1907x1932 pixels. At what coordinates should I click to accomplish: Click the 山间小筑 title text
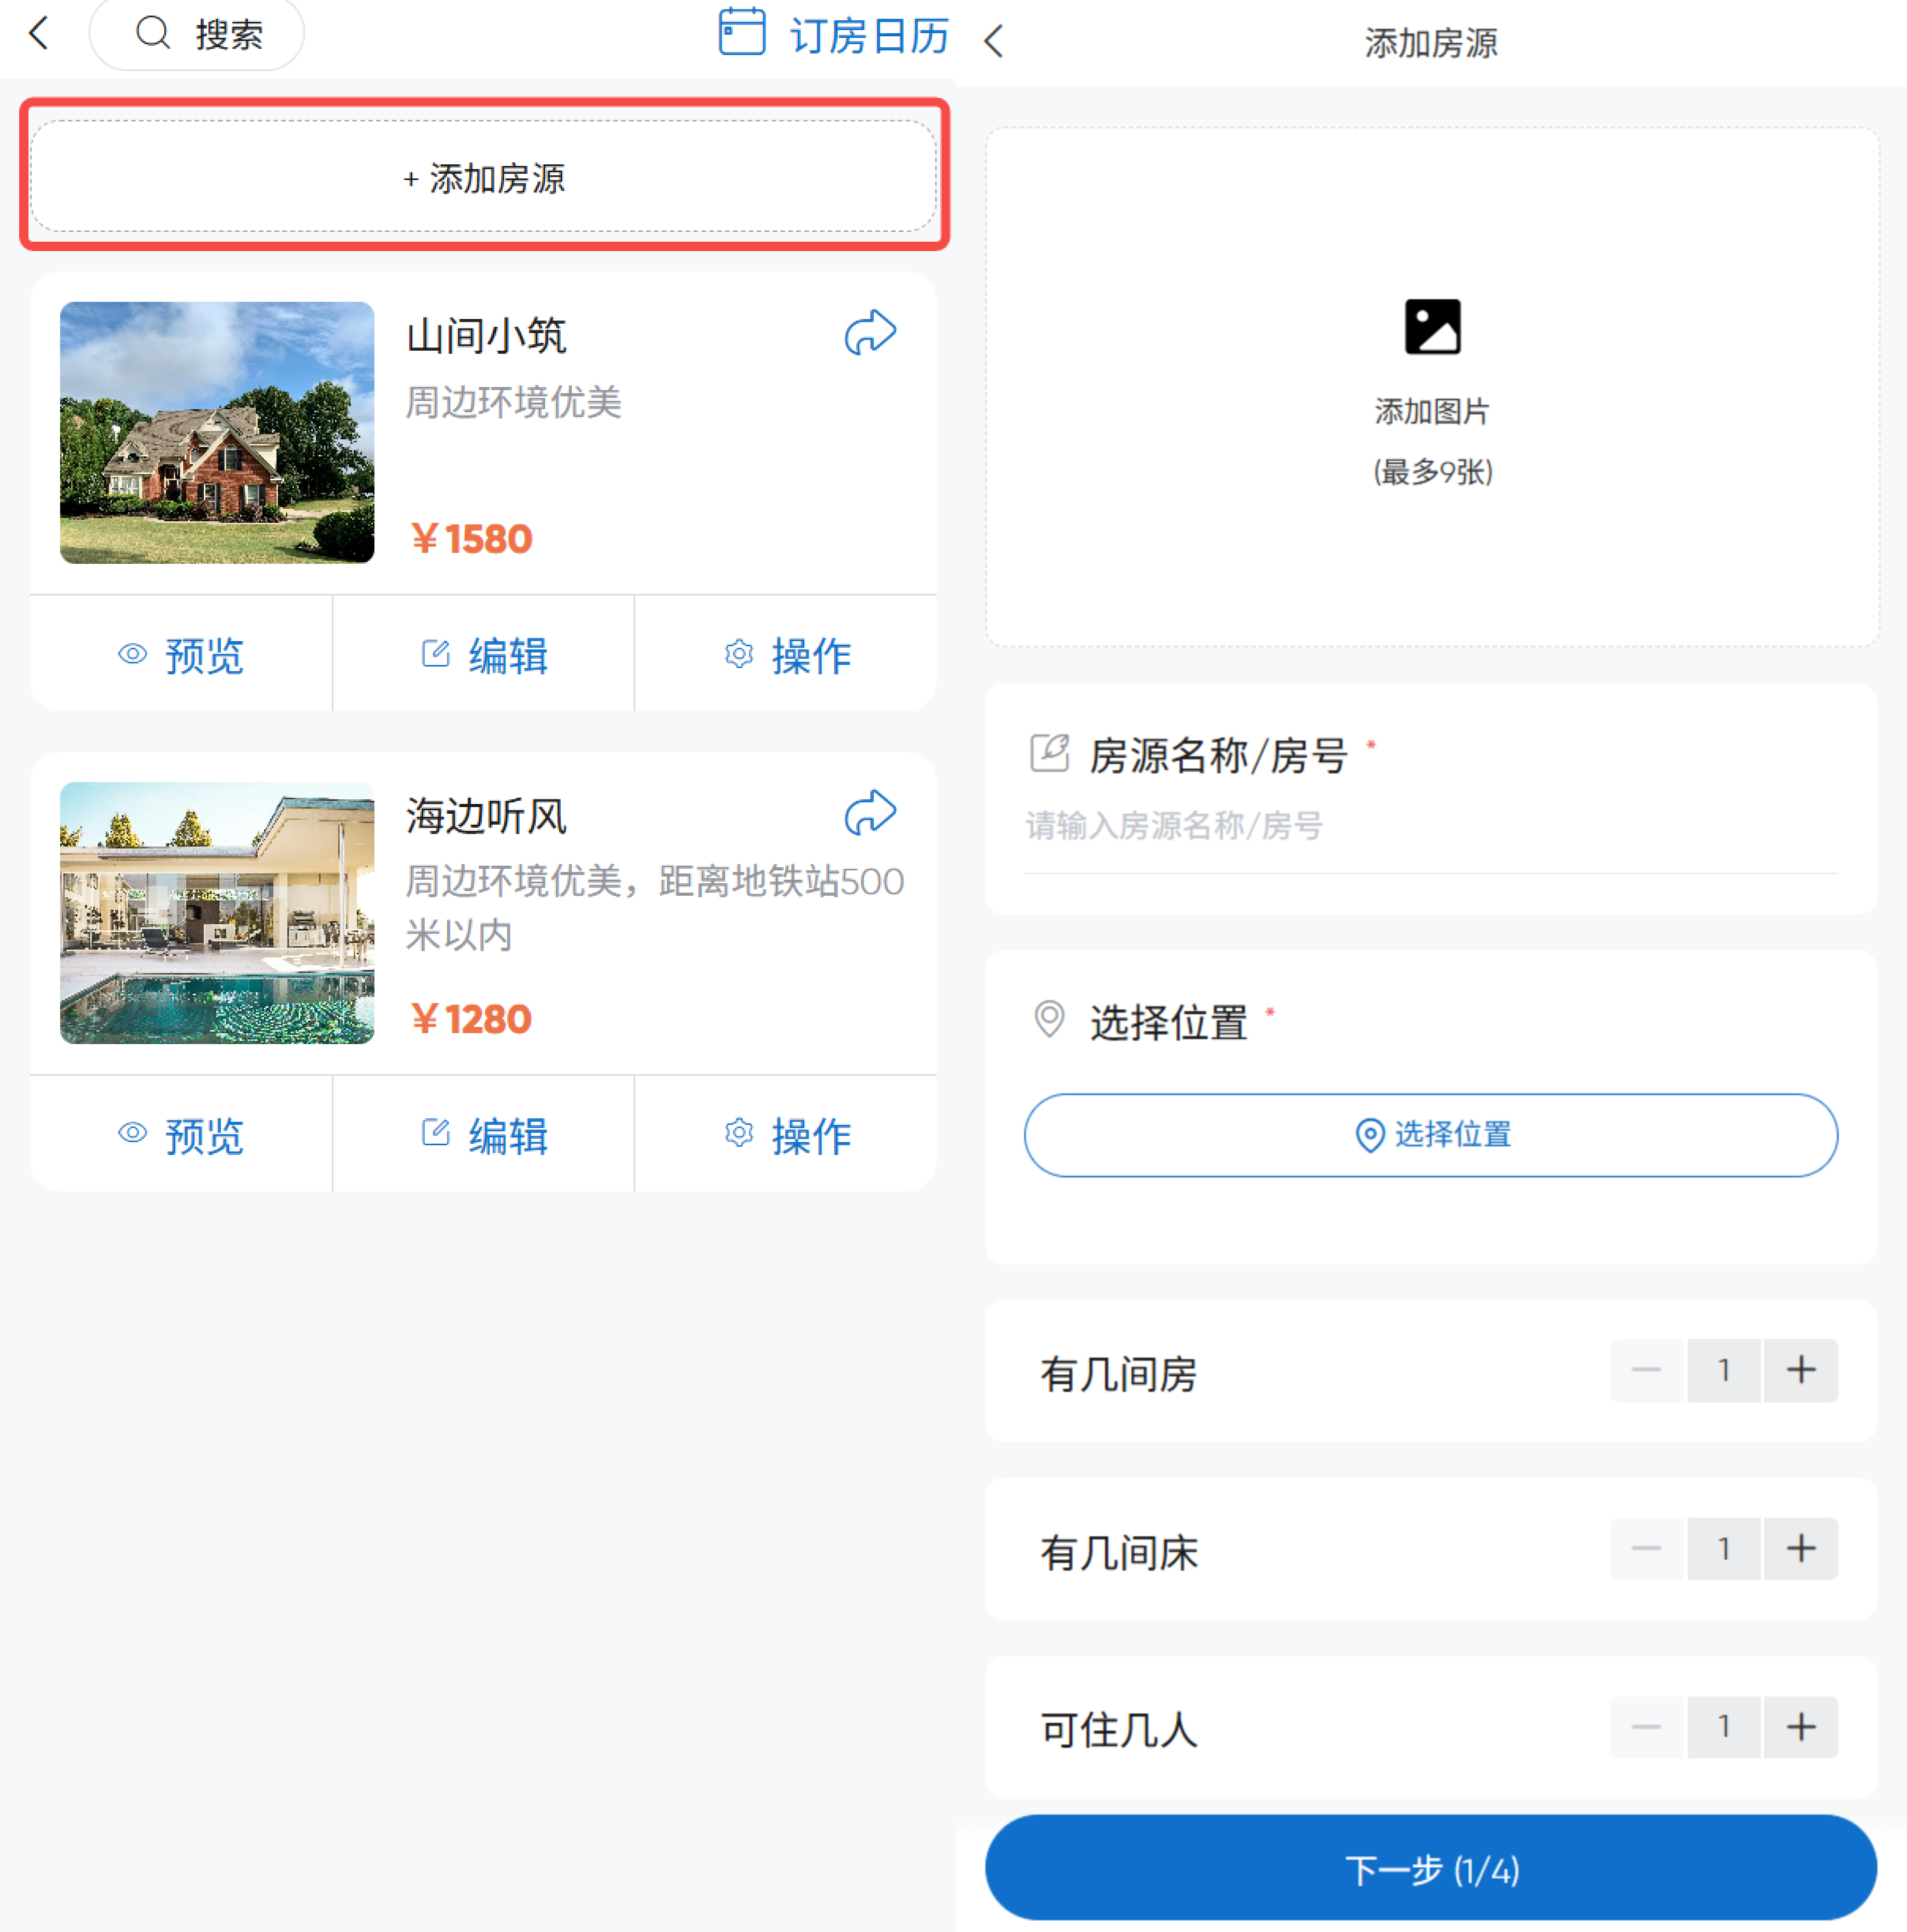tap(486, 336)
